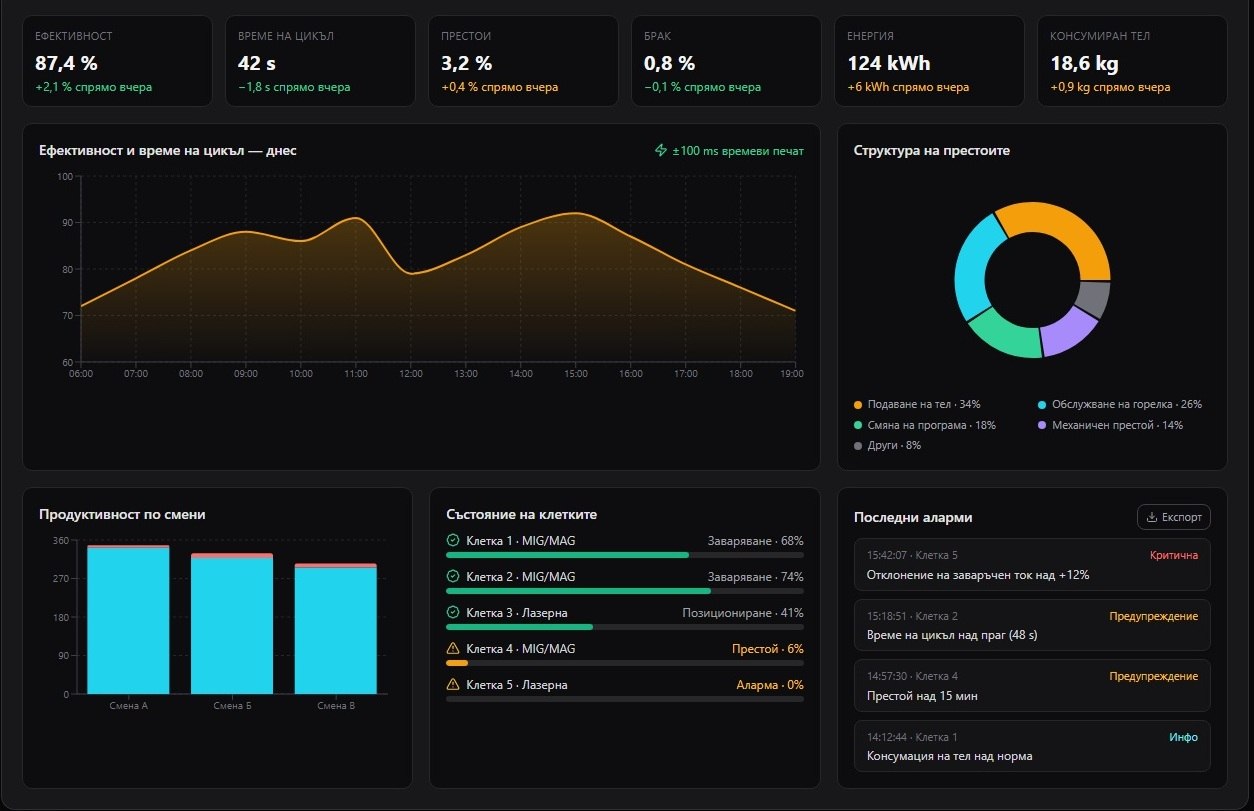Click the Структура на престоите heading

(x=932, y=150)
